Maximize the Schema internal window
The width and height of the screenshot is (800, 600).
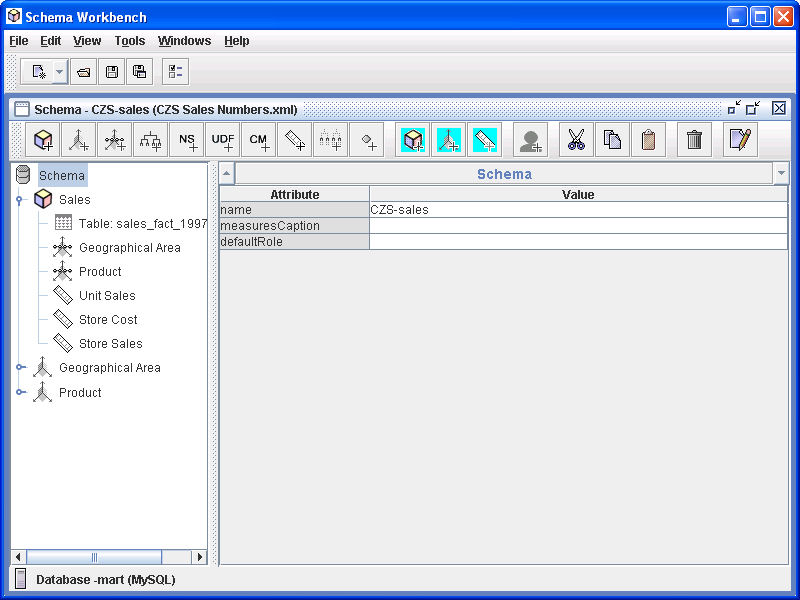[x=753, y=108]
